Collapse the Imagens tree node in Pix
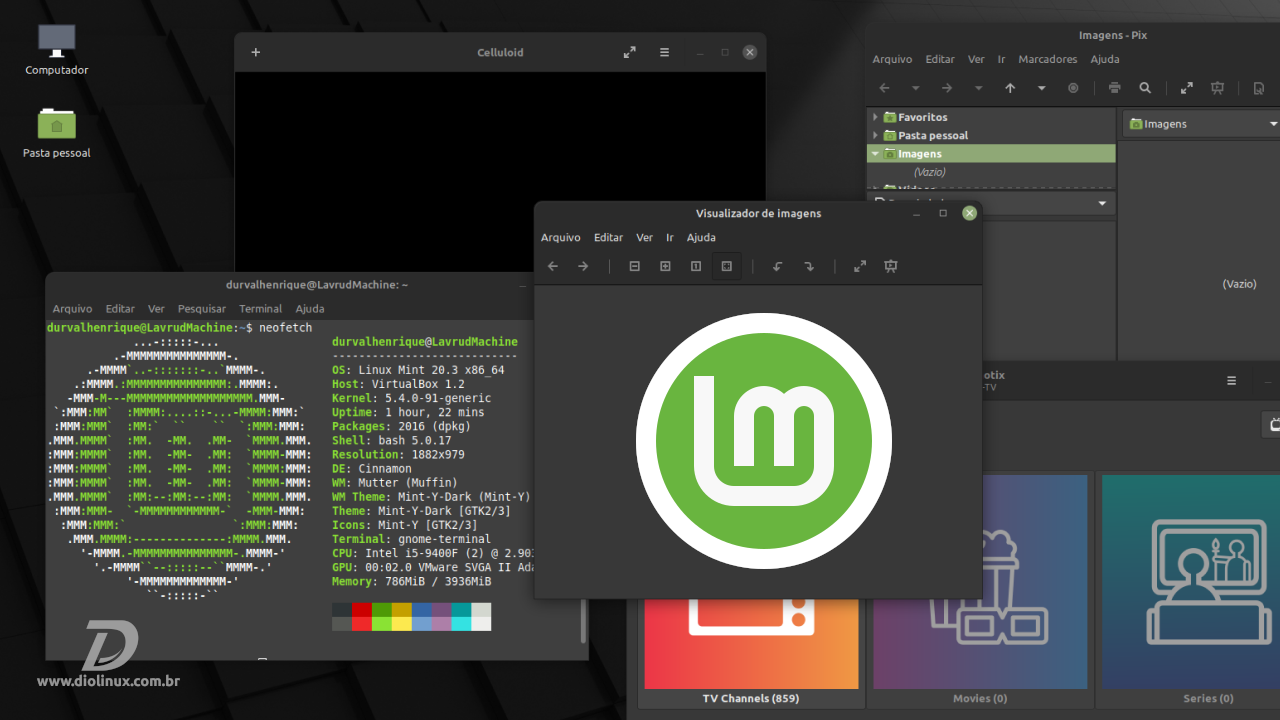Image resolution: width=1280 pixels, height=720 pixels. point(875,154)
